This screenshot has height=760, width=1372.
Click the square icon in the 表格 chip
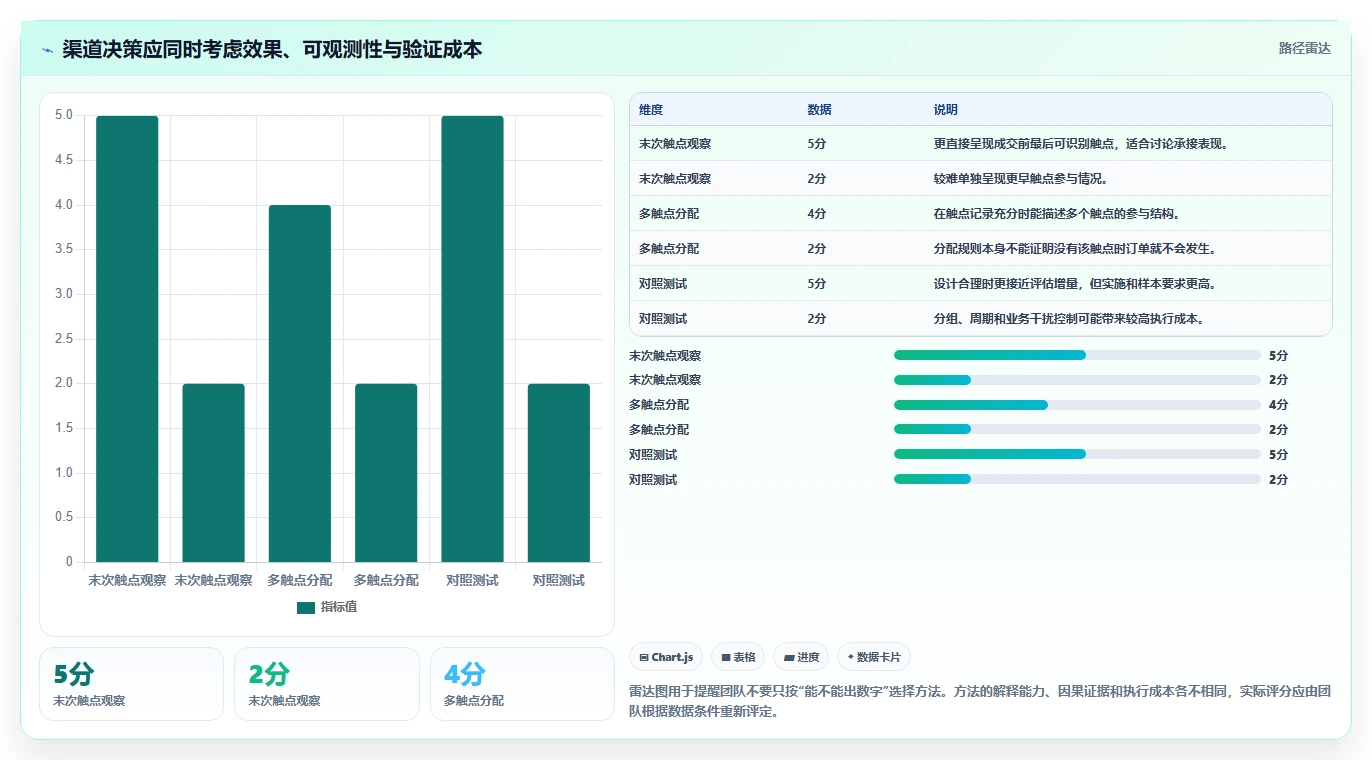click(x=726, y=657)
